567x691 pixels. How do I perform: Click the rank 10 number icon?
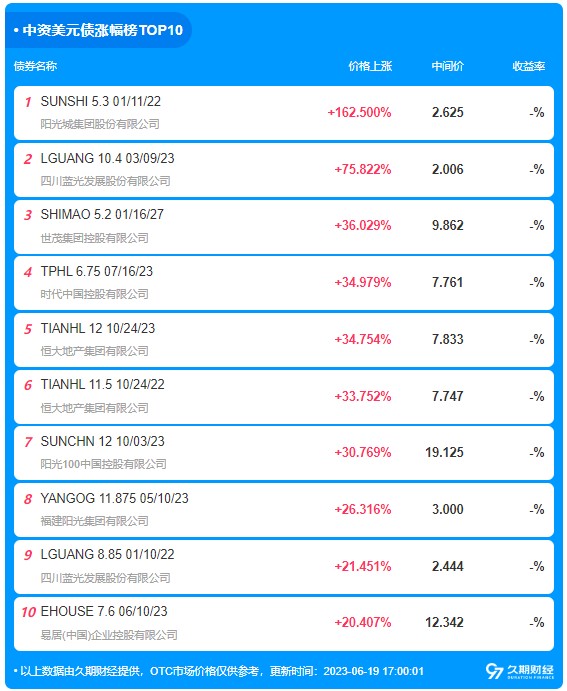click(28, 612)
